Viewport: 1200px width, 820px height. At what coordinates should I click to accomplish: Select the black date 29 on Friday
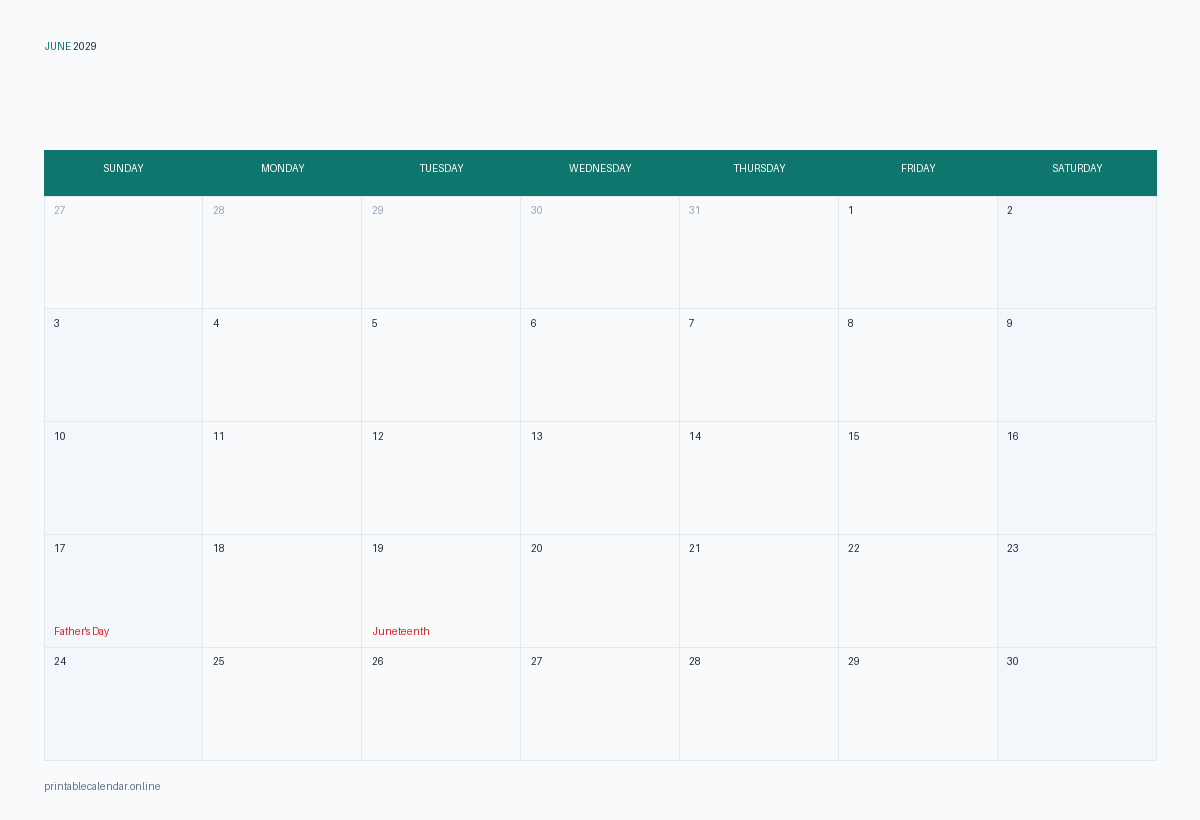tap(854, 661)
